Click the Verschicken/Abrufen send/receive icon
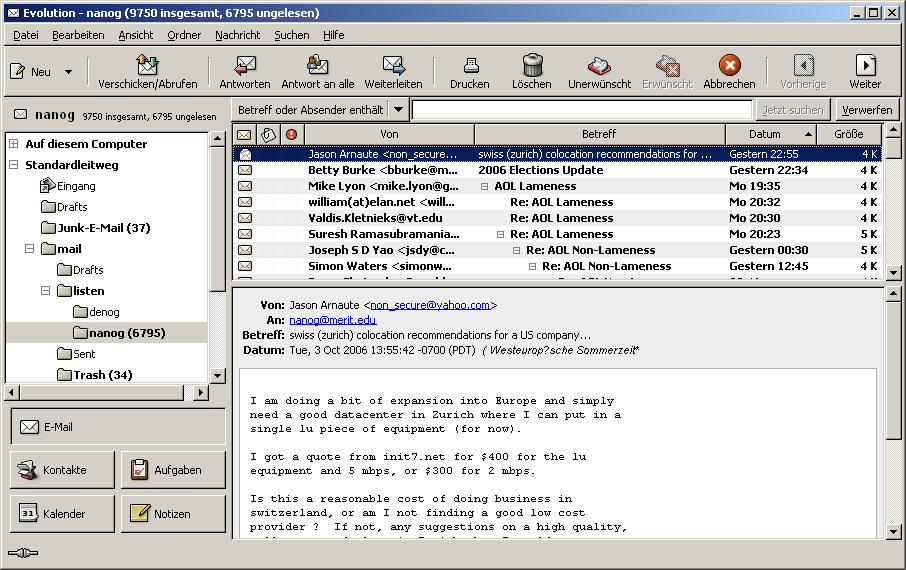The height and width of the screenshot is (570, 906). click(x=147, y=66)
